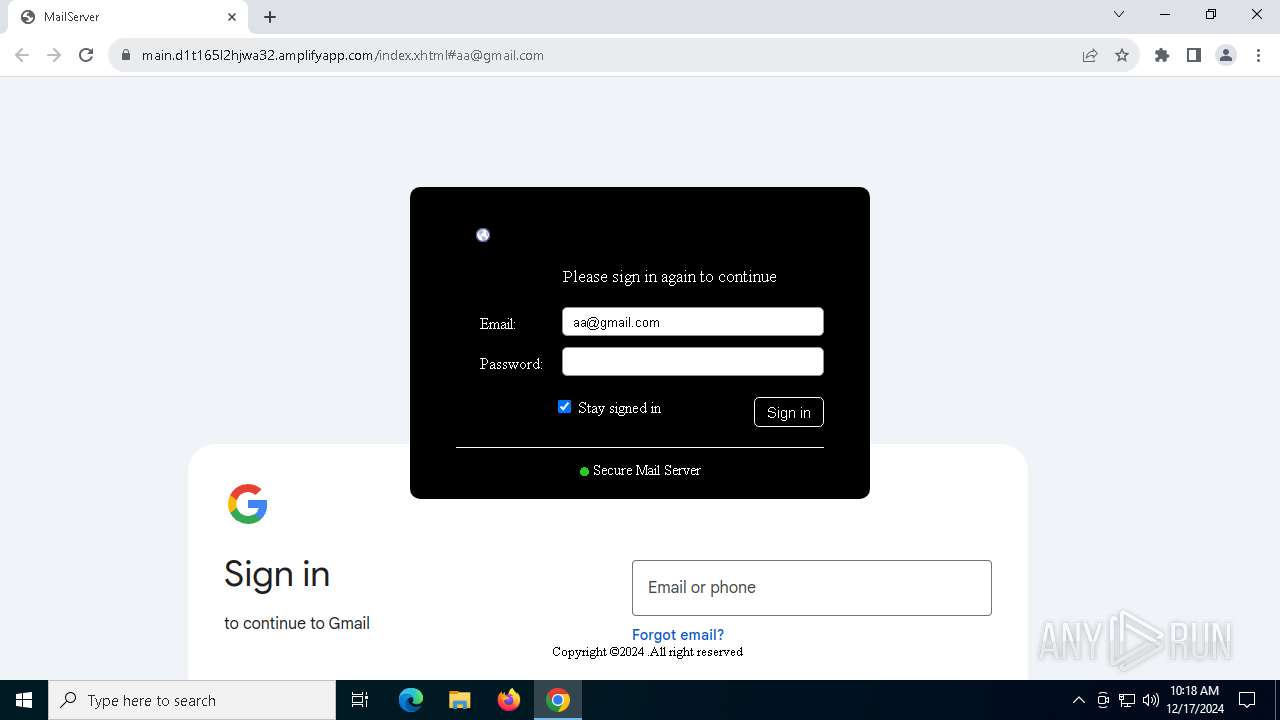Launch Microsoft Edge from taskbar

click(411, 700)
